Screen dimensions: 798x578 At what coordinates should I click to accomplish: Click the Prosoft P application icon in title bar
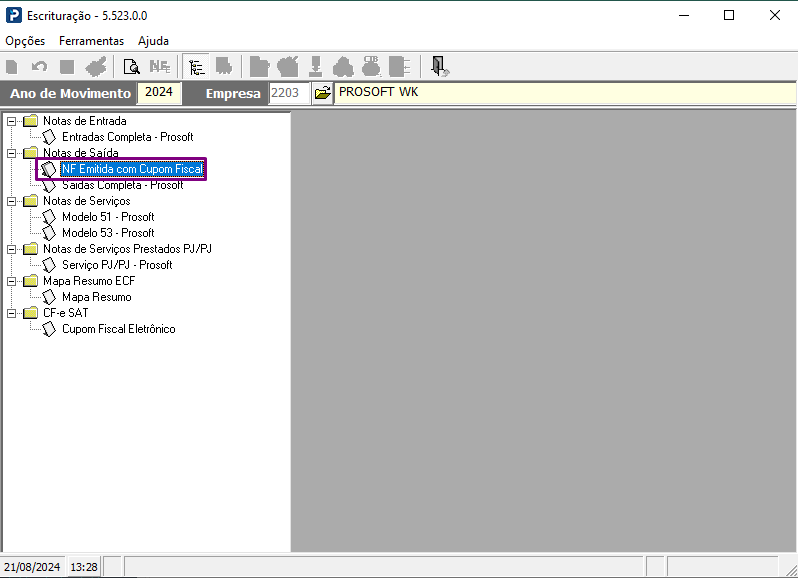[x=14, y=15]
